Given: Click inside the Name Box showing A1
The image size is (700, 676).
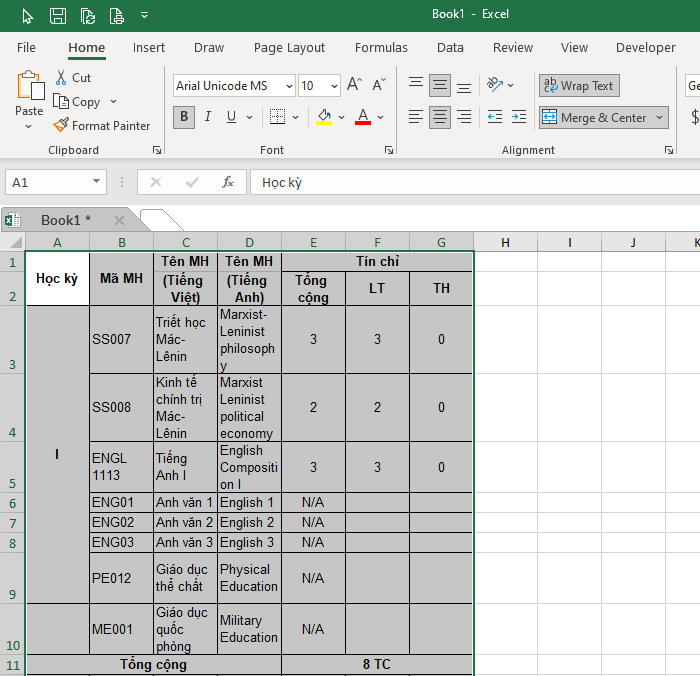Looking at the screenshot, I should click(47, 182).
